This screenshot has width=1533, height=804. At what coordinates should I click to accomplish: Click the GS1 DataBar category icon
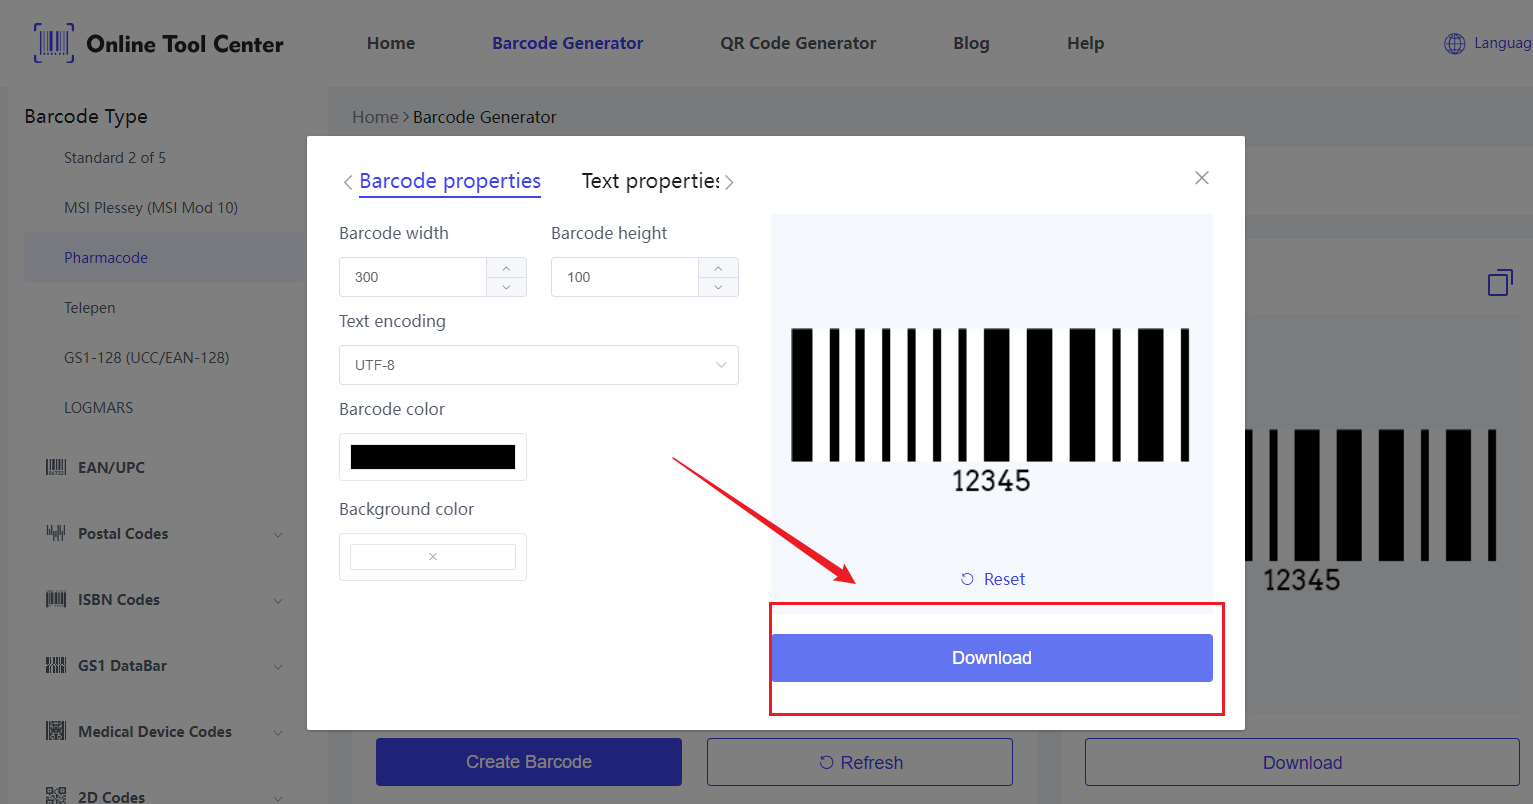56,665
